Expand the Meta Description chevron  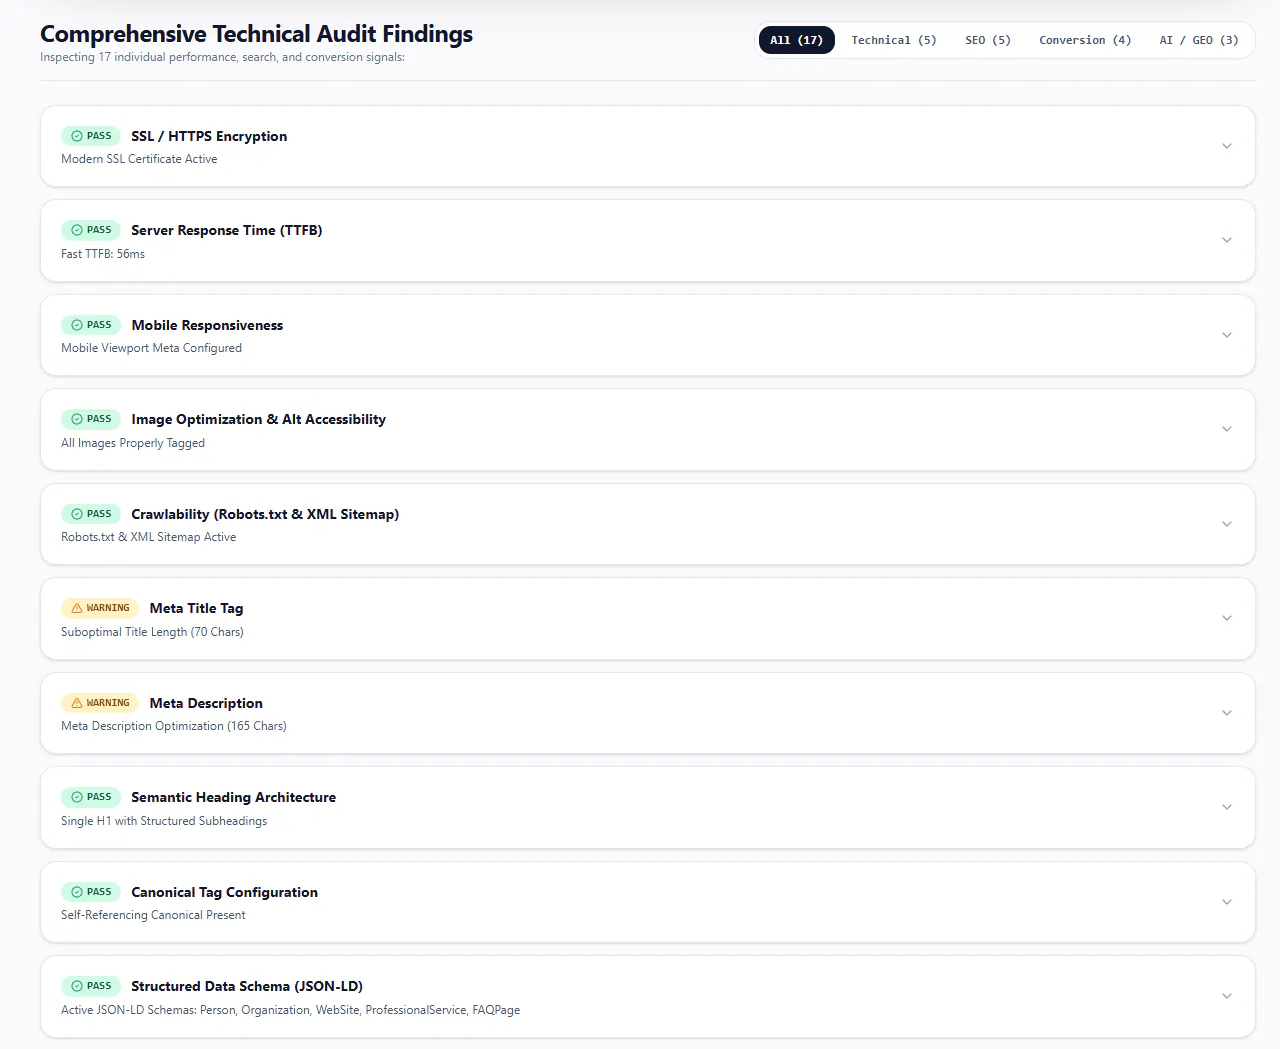(x=1227, y=713)
